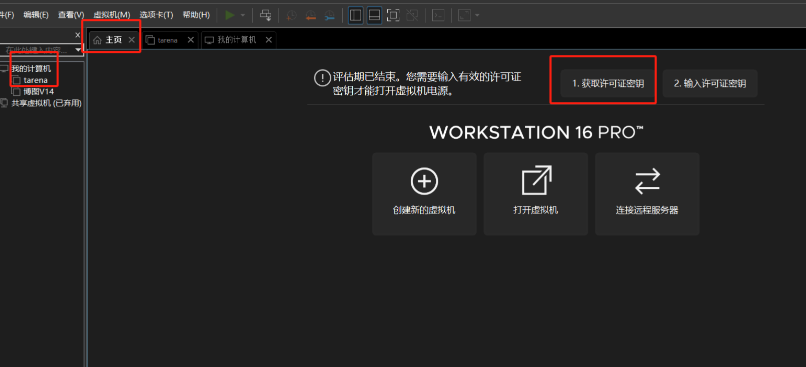
Task: Click the stretch guest display icon
Action: (x=464, y=15)
